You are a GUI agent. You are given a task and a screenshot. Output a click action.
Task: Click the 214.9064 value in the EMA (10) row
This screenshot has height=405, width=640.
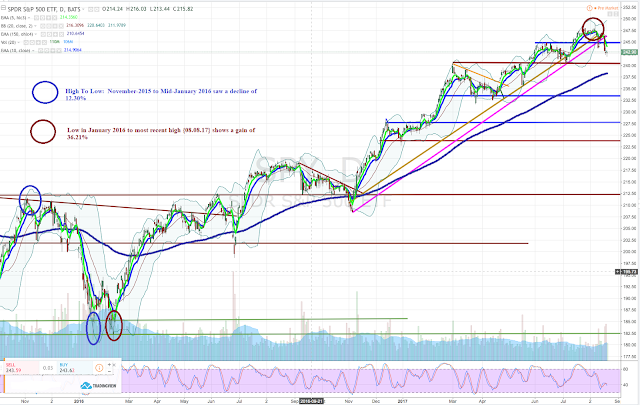pyautogui.click(x=73, y=50)
